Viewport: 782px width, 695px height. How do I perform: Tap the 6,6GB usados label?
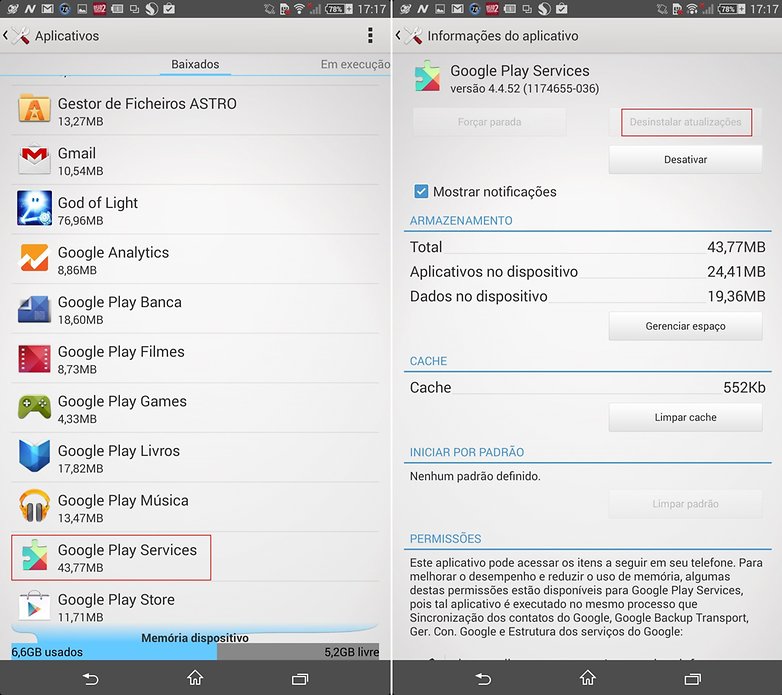click(47, 652)
